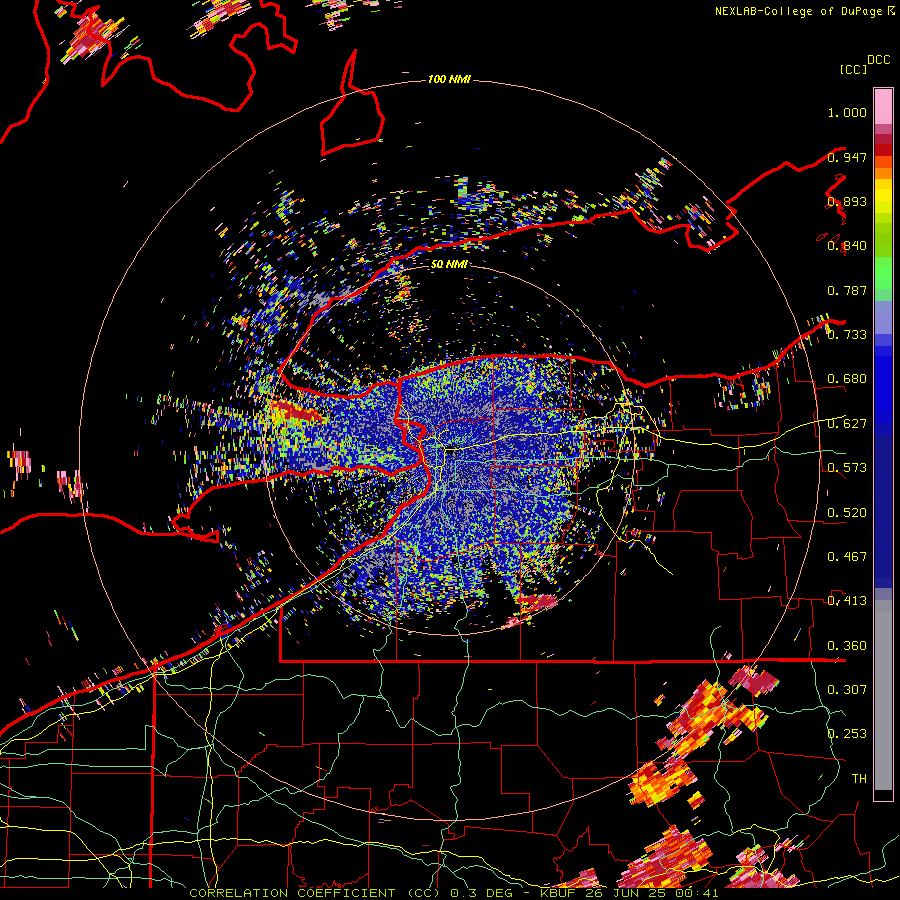Select the 0.467 scale value
This screenshot has width=900, height=900.
click(847, 557)
